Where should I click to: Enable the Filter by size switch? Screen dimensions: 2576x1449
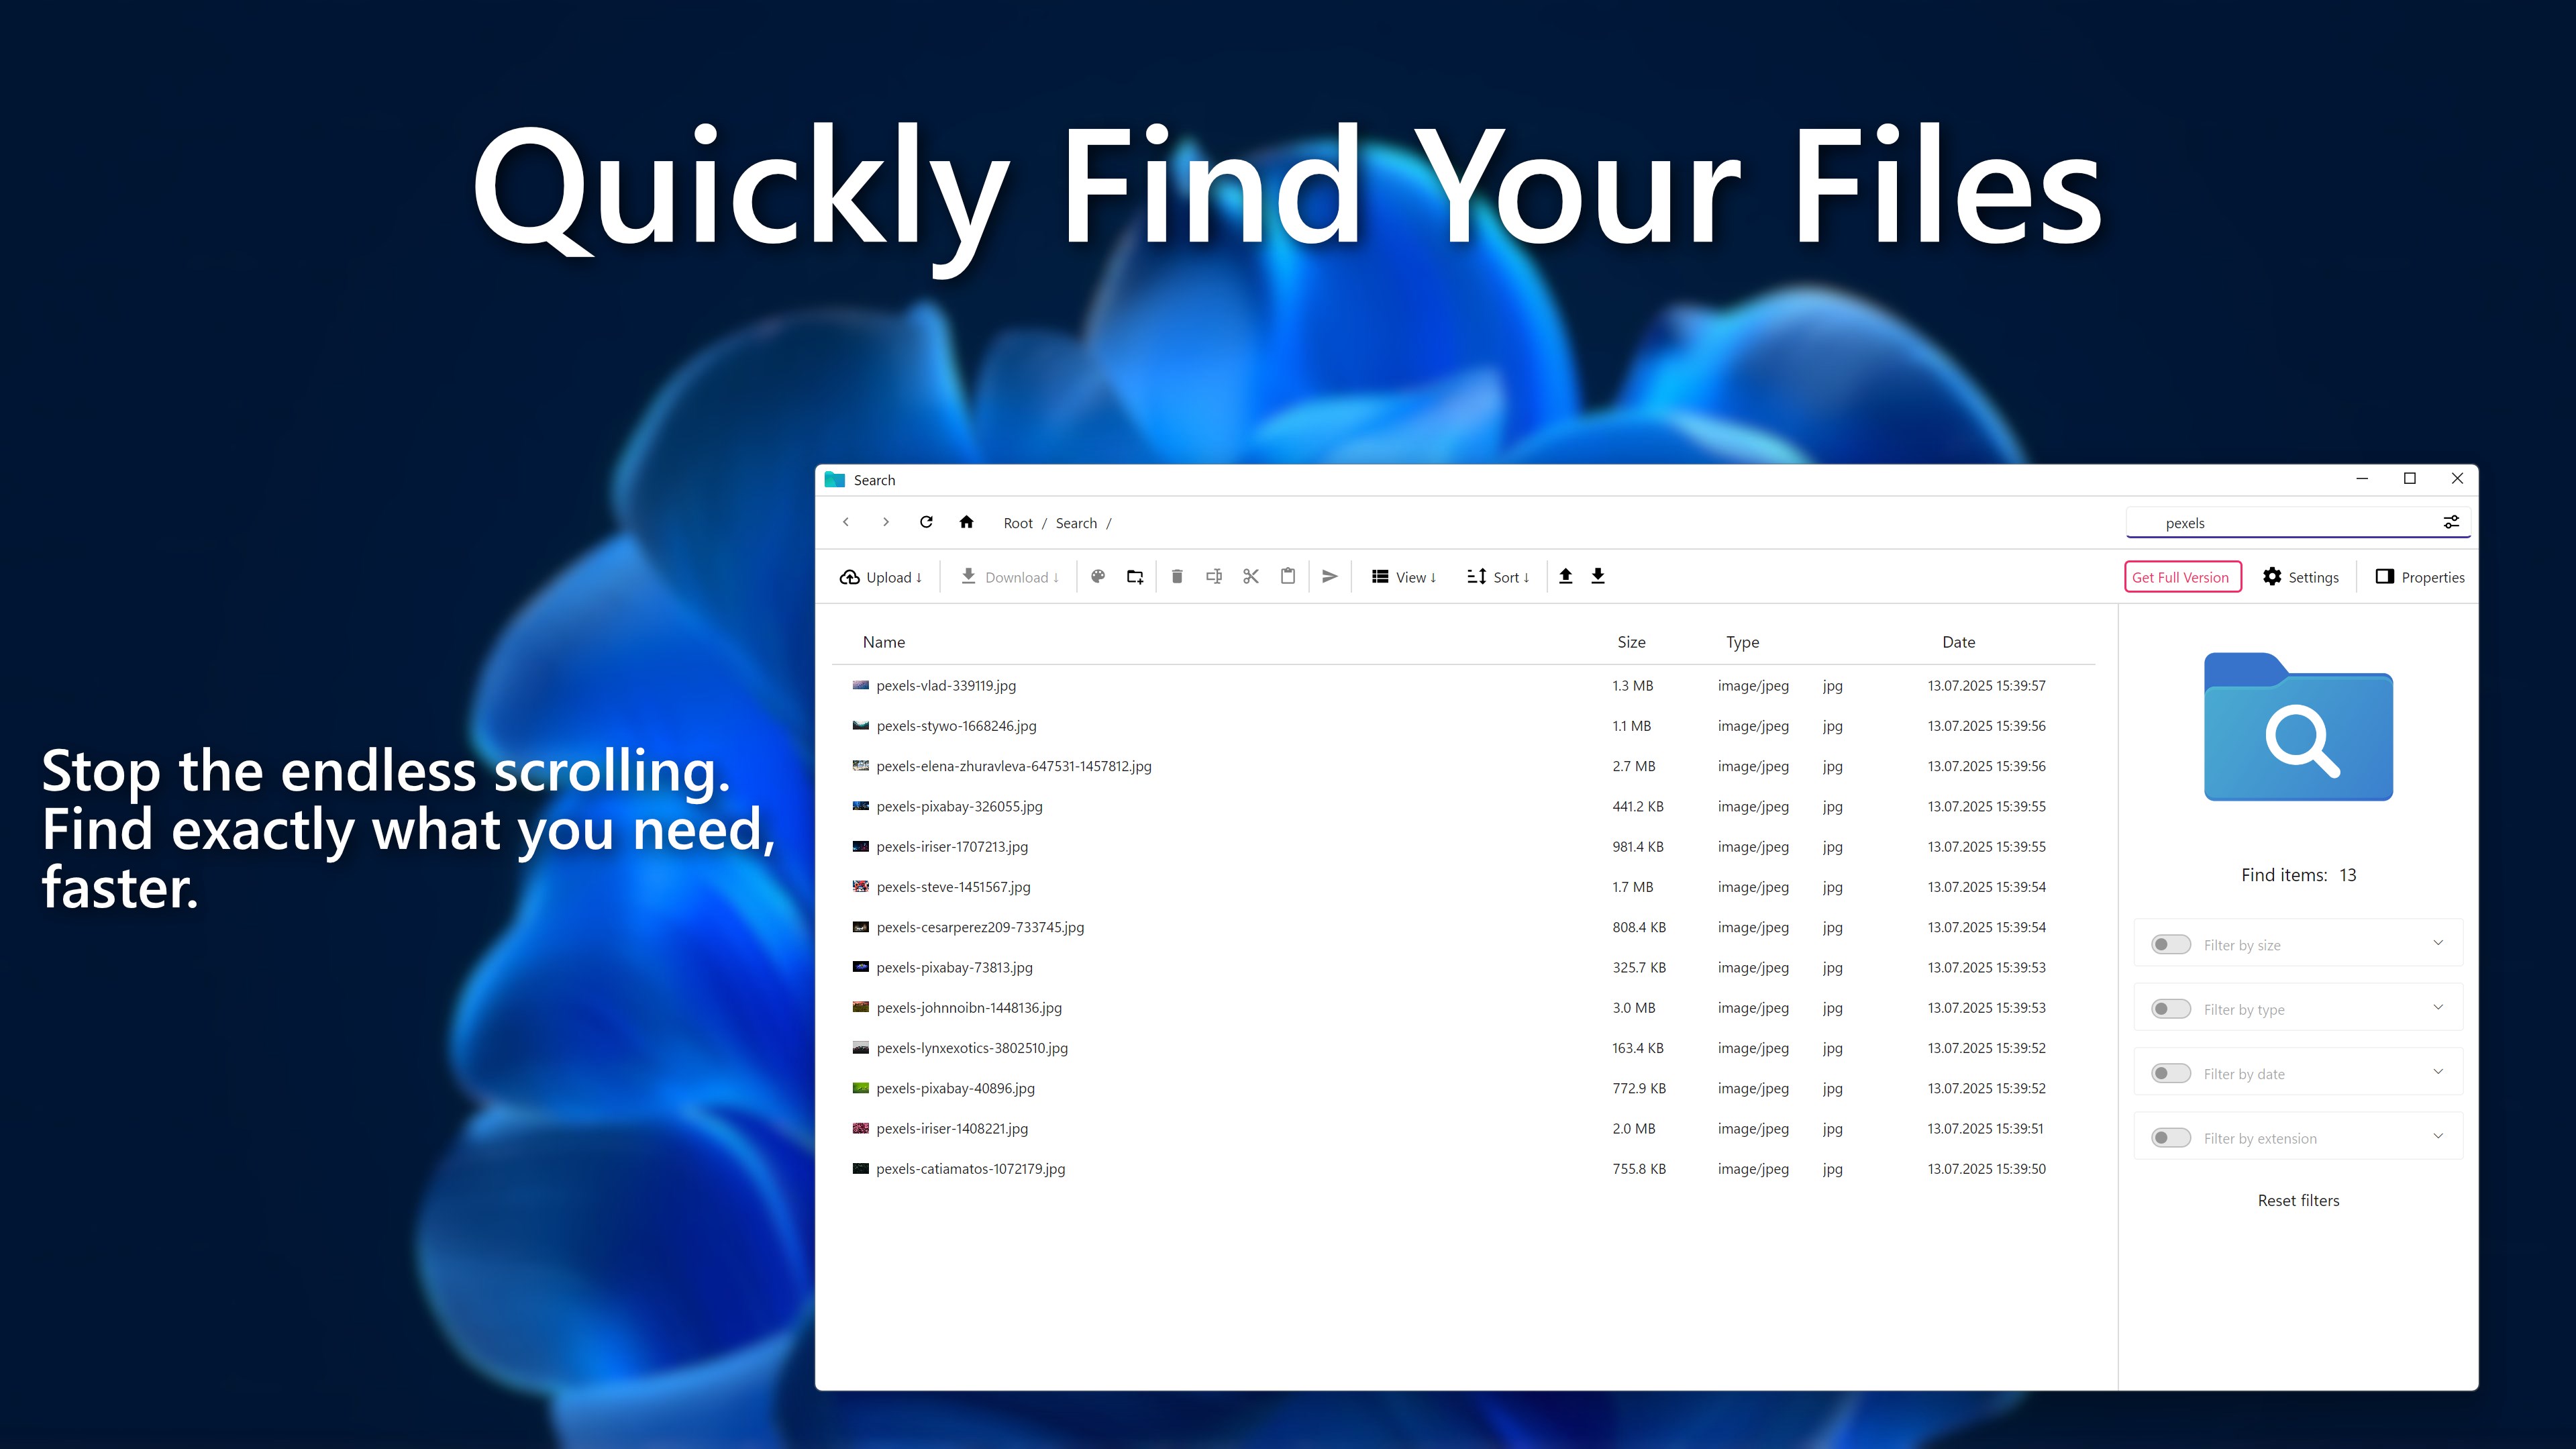[x=2170, y=945]
